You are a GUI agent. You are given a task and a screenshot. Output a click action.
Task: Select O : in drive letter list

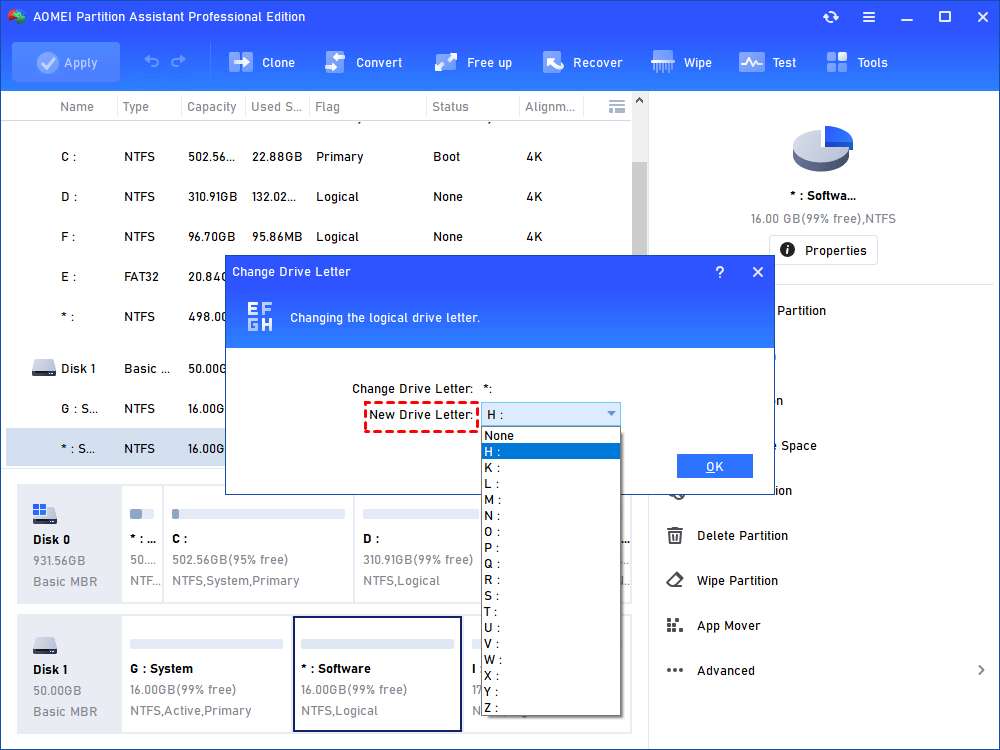click(x=551, y=531)
